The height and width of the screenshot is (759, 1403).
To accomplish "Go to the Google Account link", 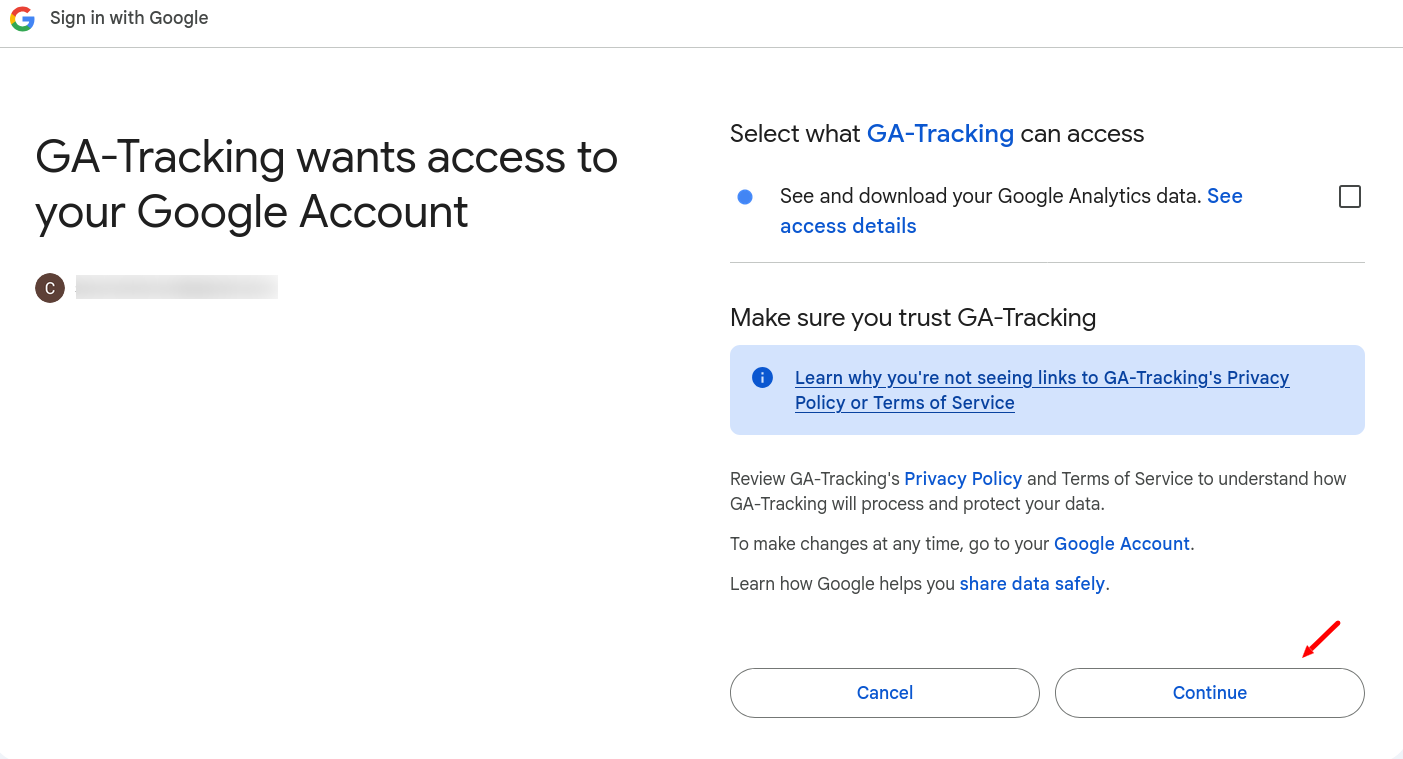I will (x=1122, y=544).
